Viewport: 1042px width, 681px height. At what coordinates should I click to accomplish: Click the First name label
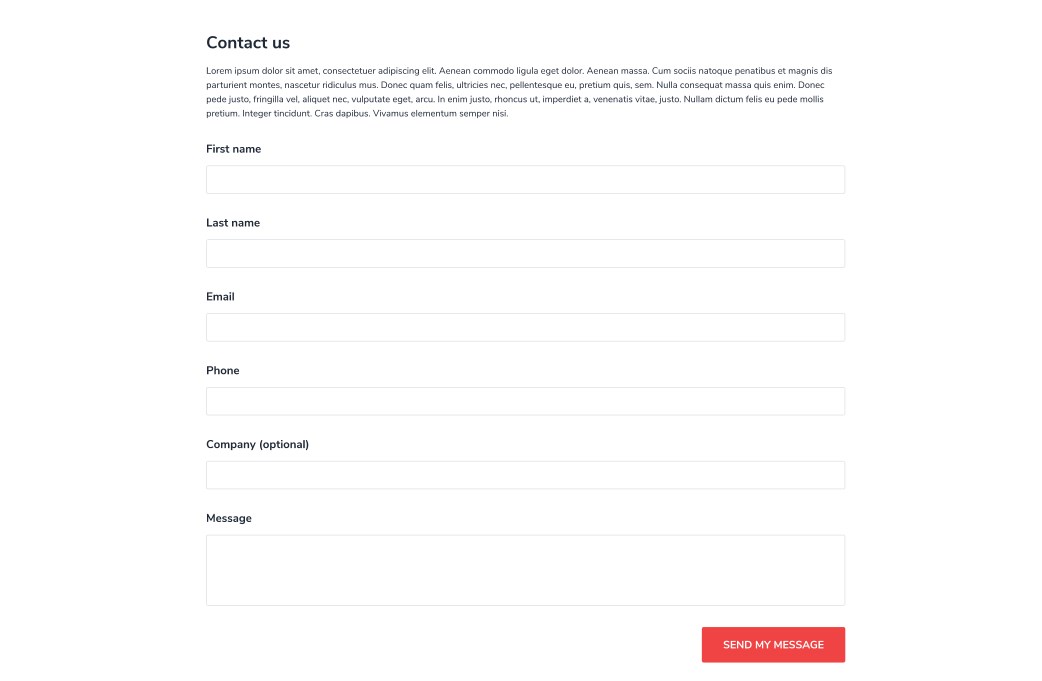233,149
